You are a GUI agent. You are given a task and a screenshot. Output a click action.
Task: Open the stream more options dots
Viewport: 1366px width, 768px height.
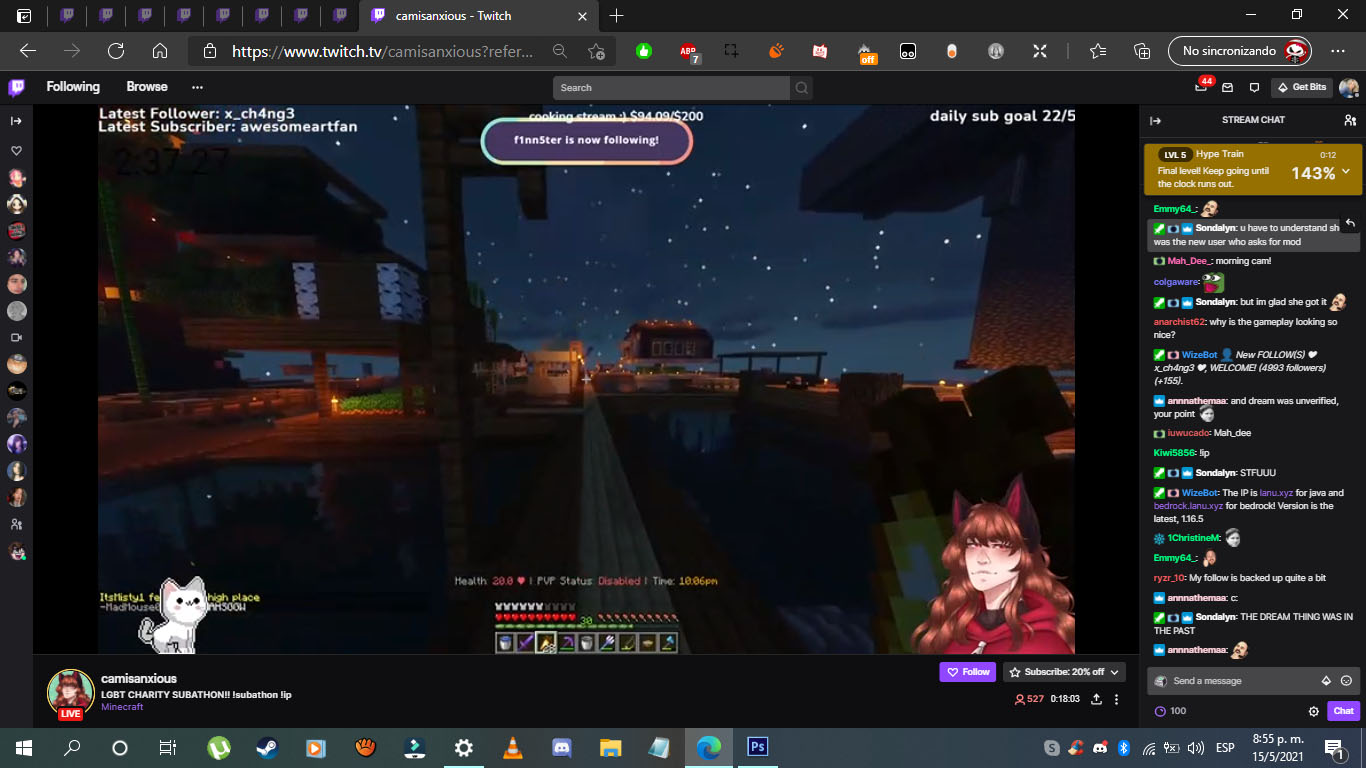(x=1117, y=699)
